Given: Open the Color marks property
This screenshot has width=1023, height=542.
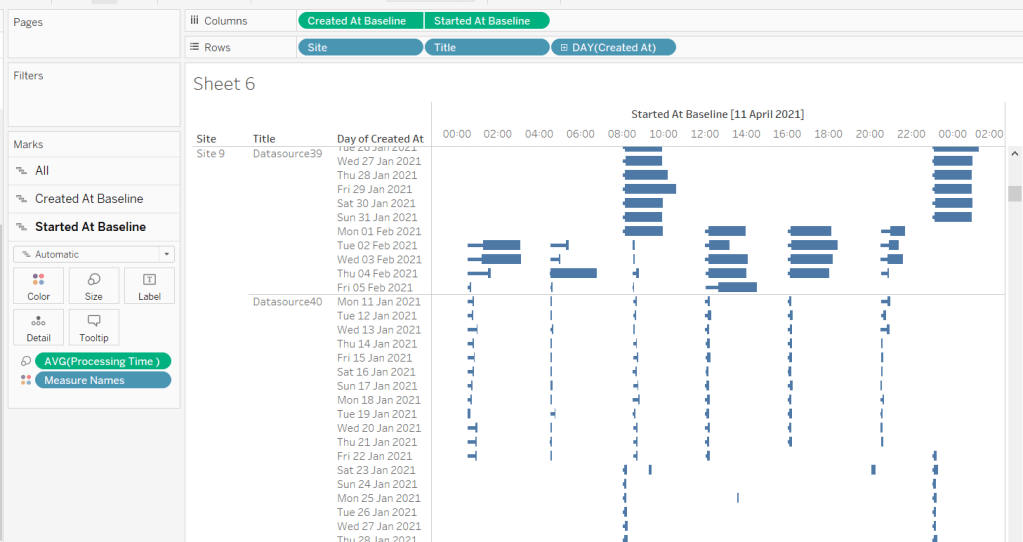Looking at the screenshot, I should 38,286.
